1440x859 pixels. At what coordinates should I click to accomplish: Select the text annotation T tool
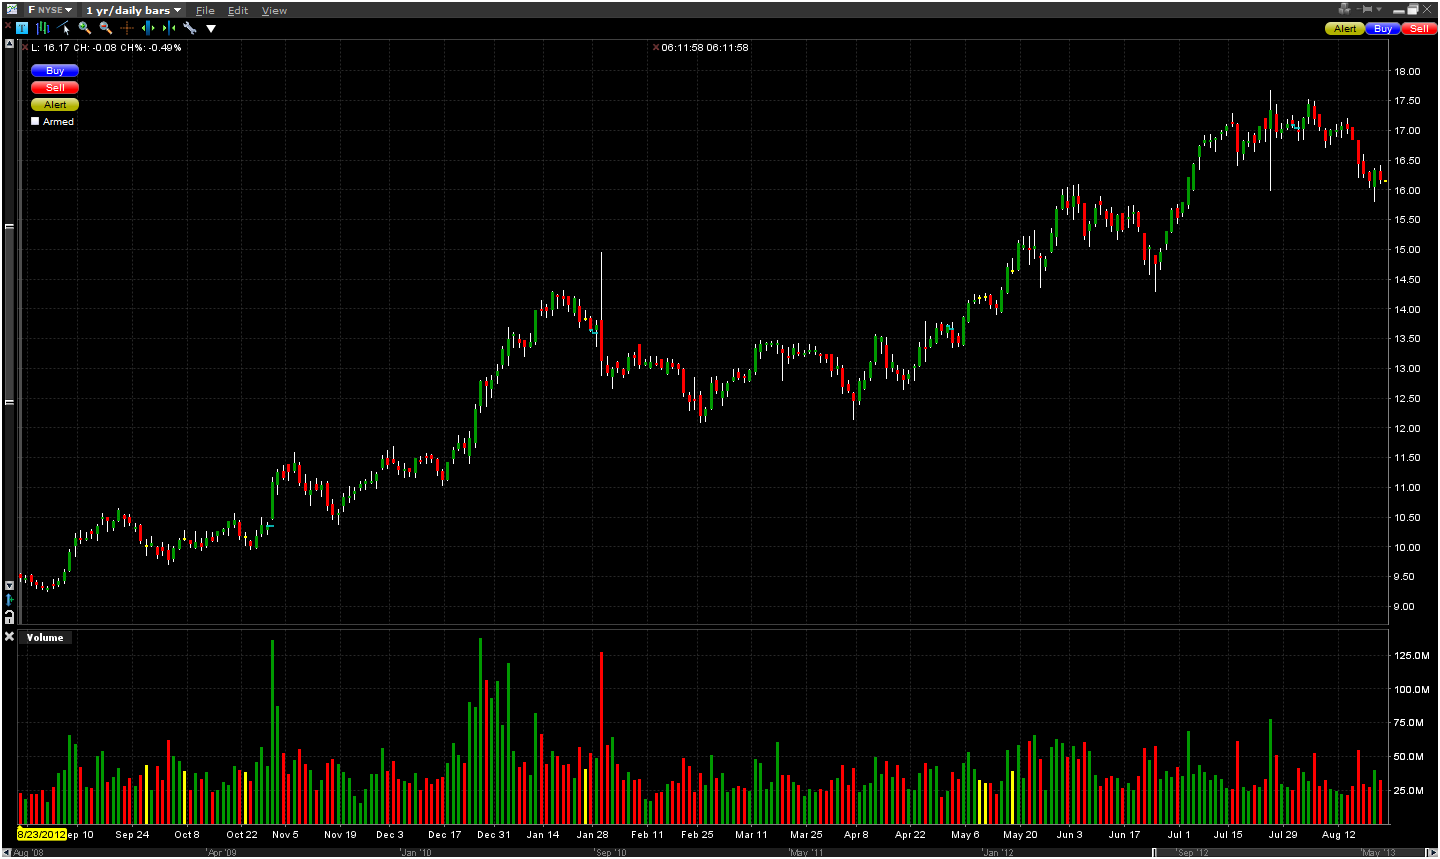click(x=22, y=28)
